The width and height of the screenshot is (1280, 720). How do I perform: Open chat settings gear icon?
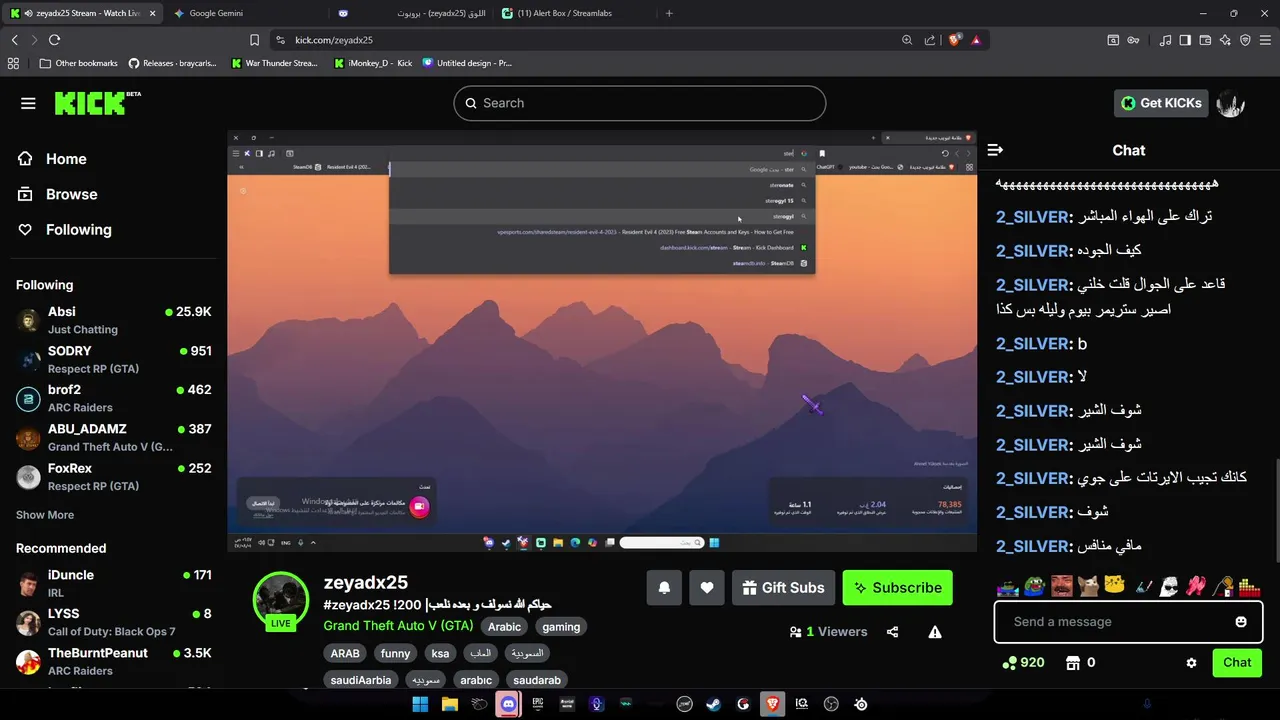[x=1191, y=663]
